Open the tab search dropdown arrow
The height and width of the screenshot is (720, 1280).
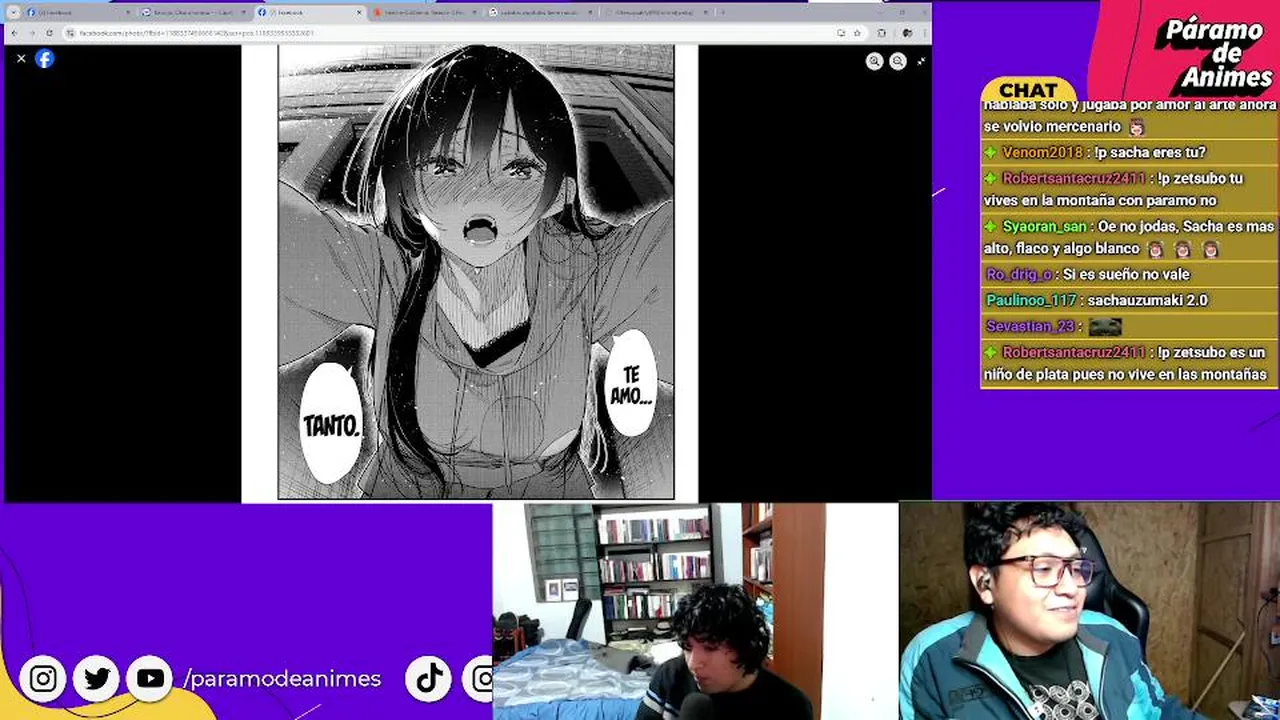[x=13, y=12]
